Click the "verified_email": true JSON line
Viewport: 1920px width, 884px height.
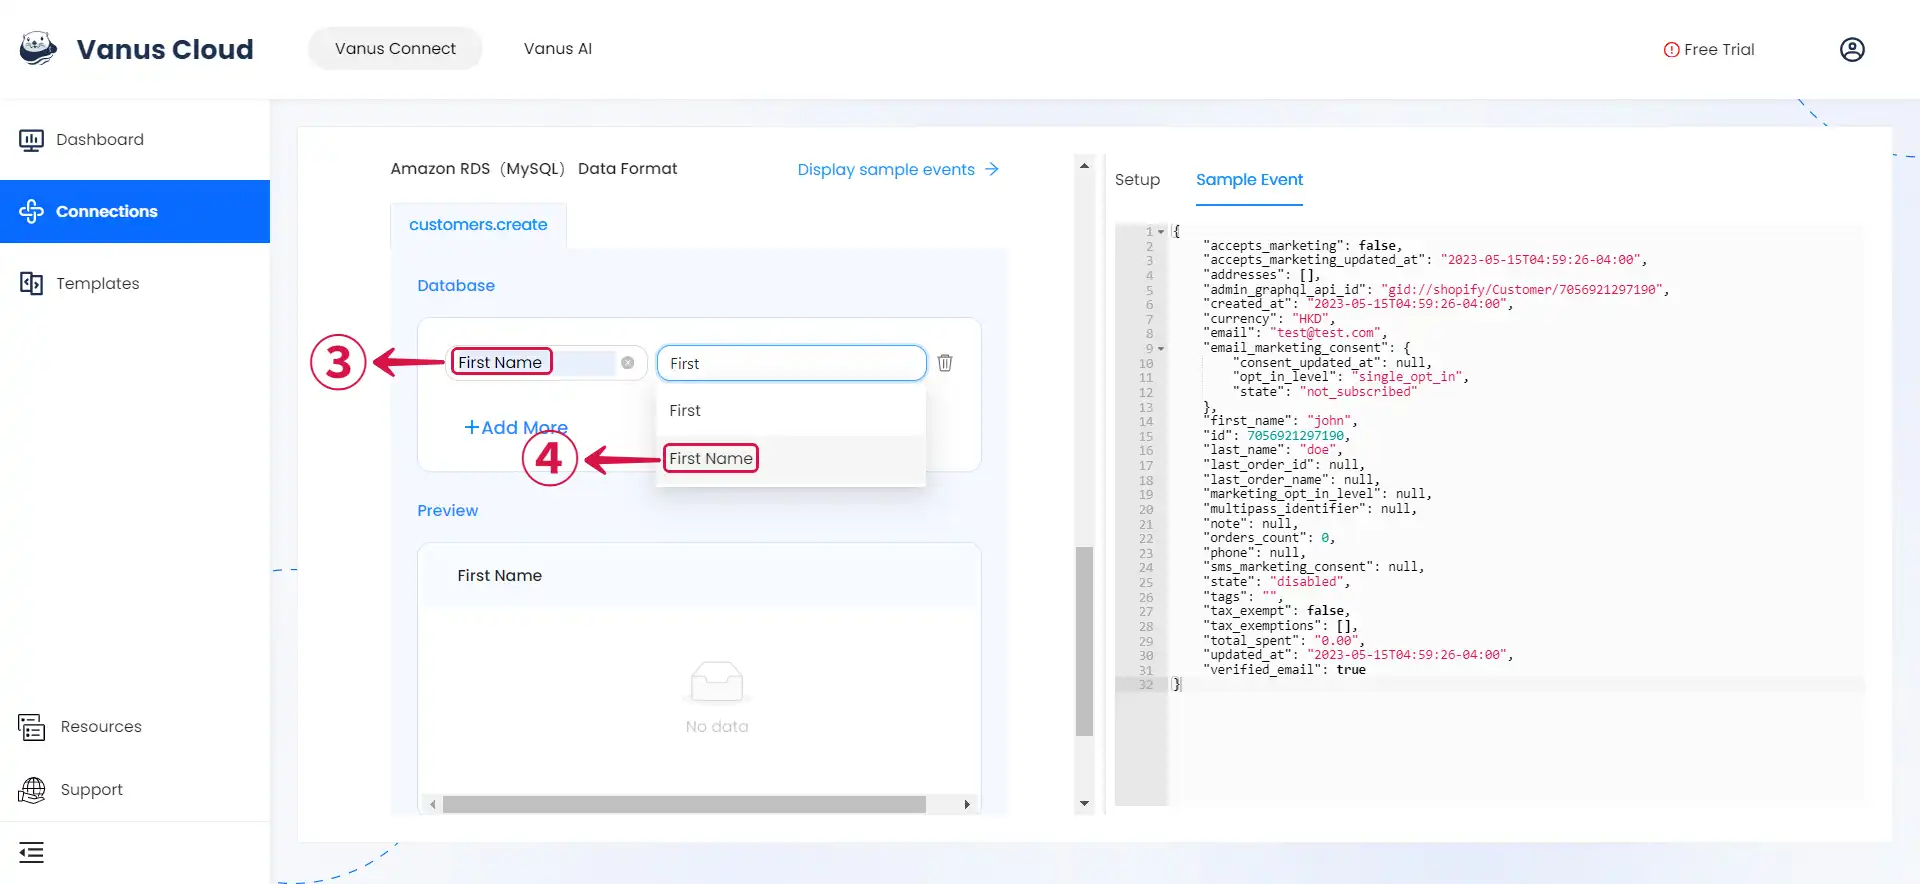click(x=1284, y=670)
